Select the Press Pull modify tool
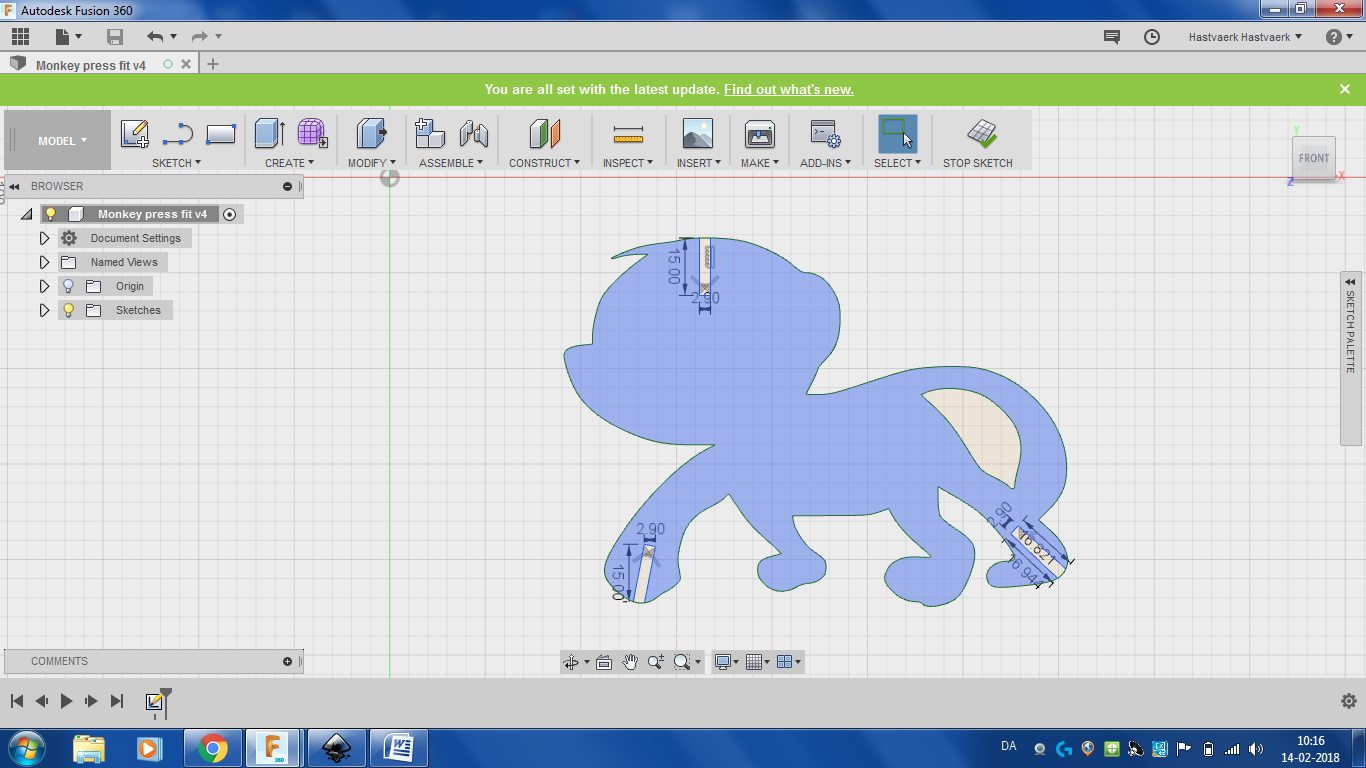The height and width of the screenshot is (768, 1366). pyautogui.click(x=372, y=133)
